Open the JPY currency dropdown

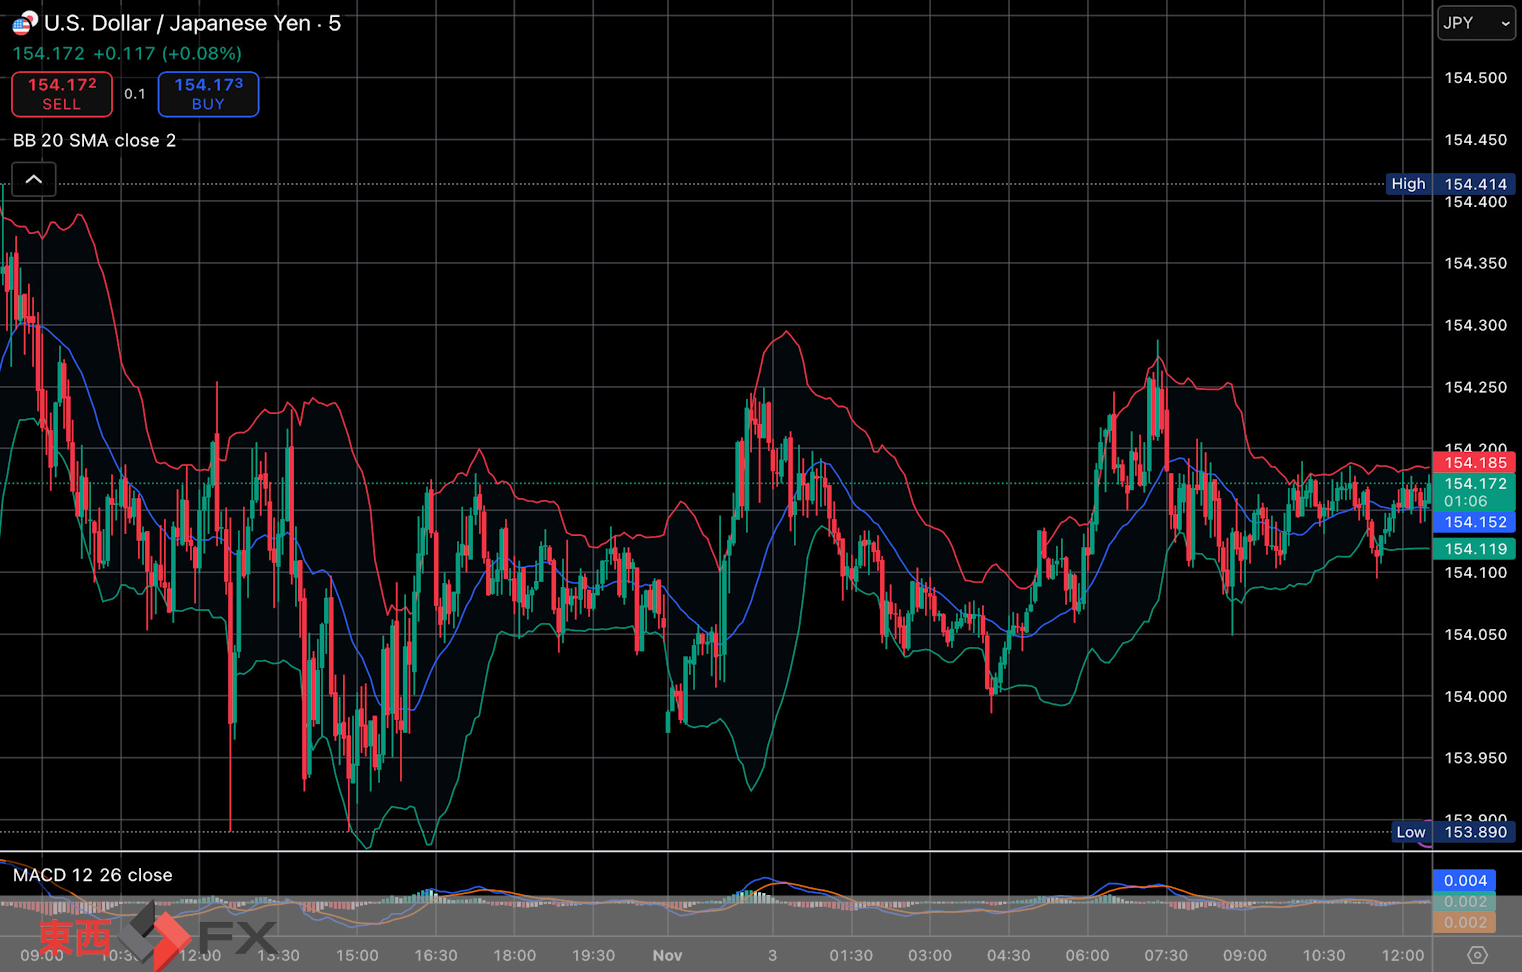coord(1476,23)
